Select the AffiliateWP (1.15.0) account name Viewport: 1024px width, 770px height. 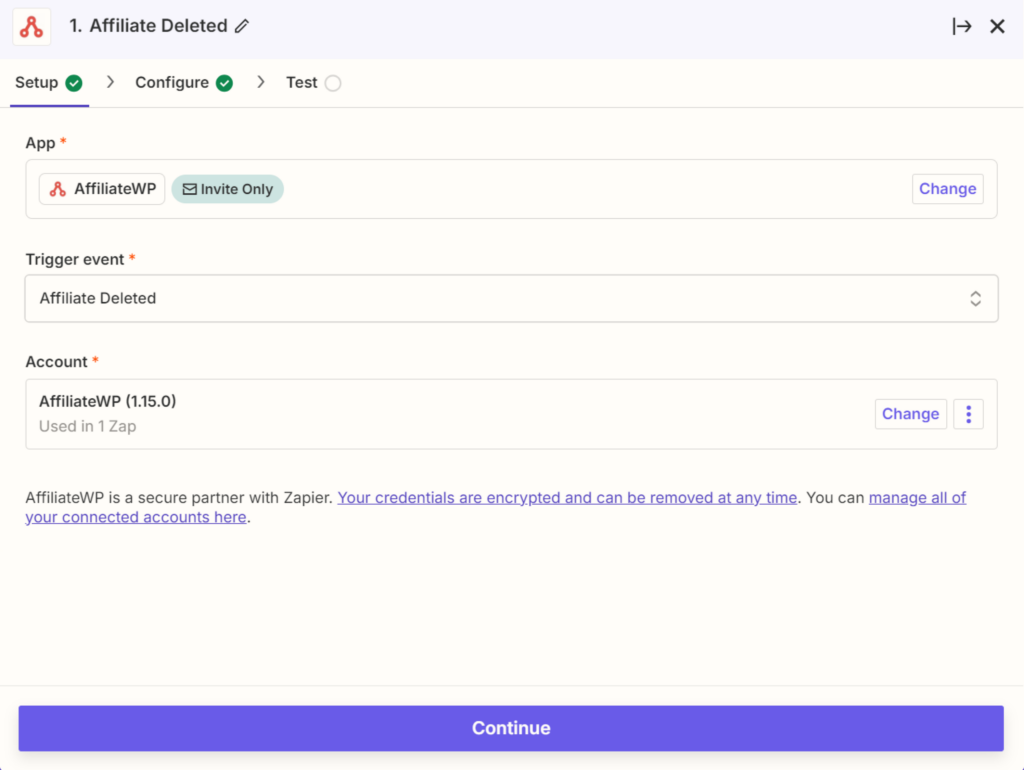pos(108,401)
